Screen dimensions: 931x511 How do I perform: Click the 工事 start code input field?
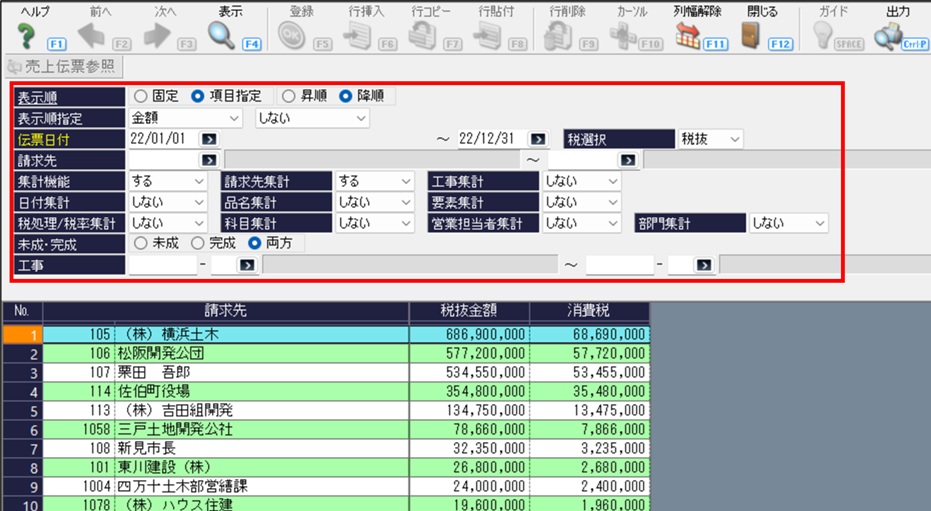(163, 265)
